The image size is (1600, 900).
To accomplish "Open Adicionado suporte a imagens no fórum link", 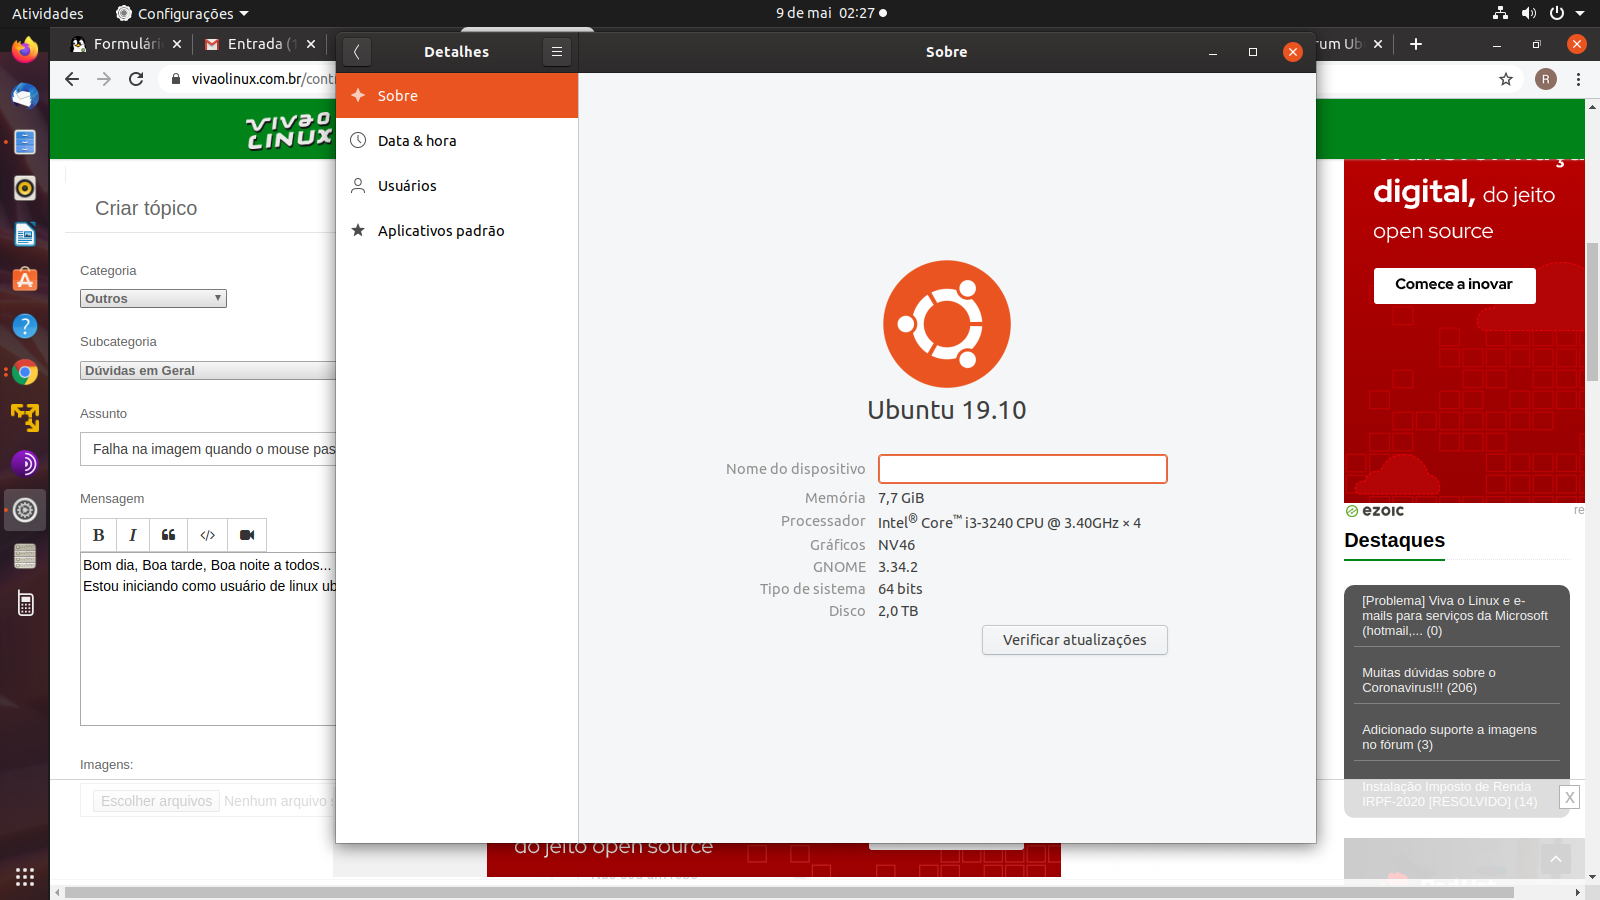I will point(1449,737).
